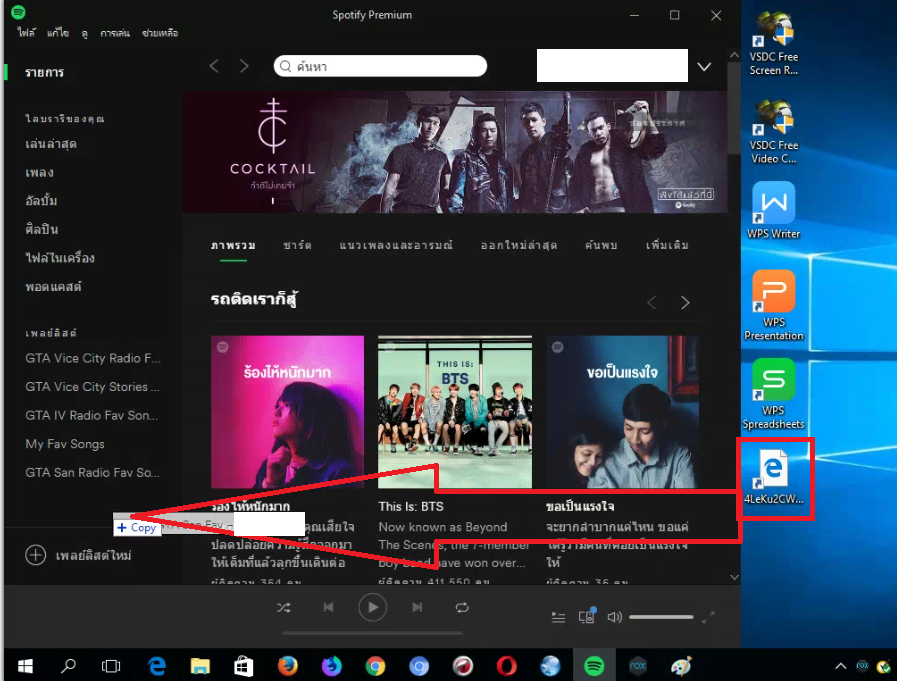This screenshot has height=681, width=897.
Task: Open the GTA San Radio Fav So... playlist
Action: [93, 473]
